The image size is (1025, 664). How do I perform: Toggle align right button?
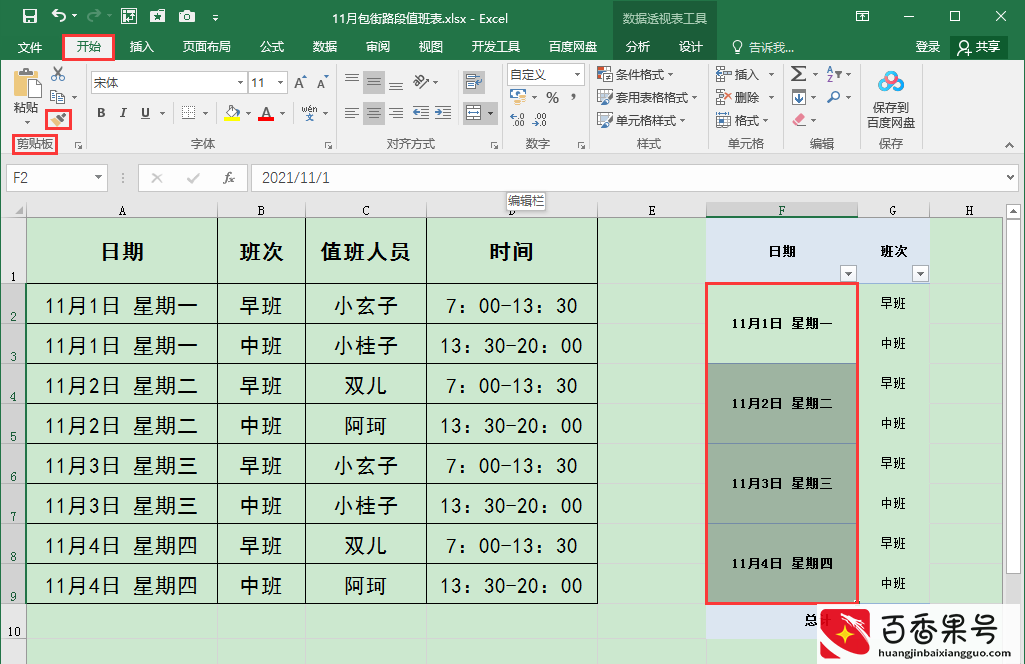pyautogui.click(x=396, y=113)
